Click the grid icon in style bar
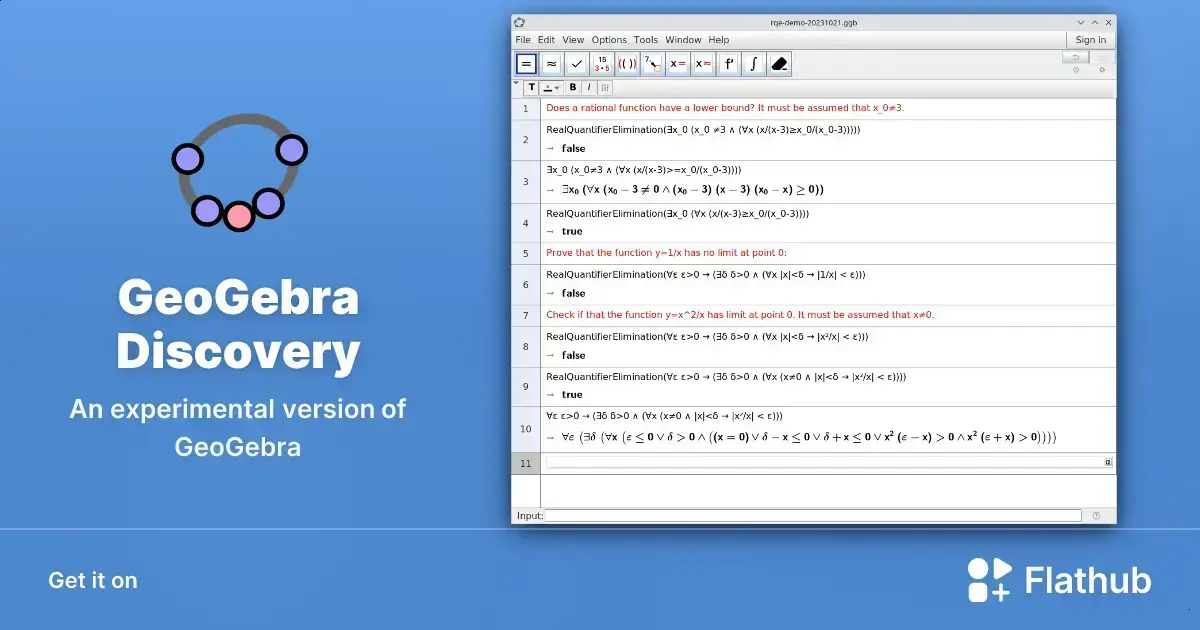The image size is (1200, 630). click(605, 88)
